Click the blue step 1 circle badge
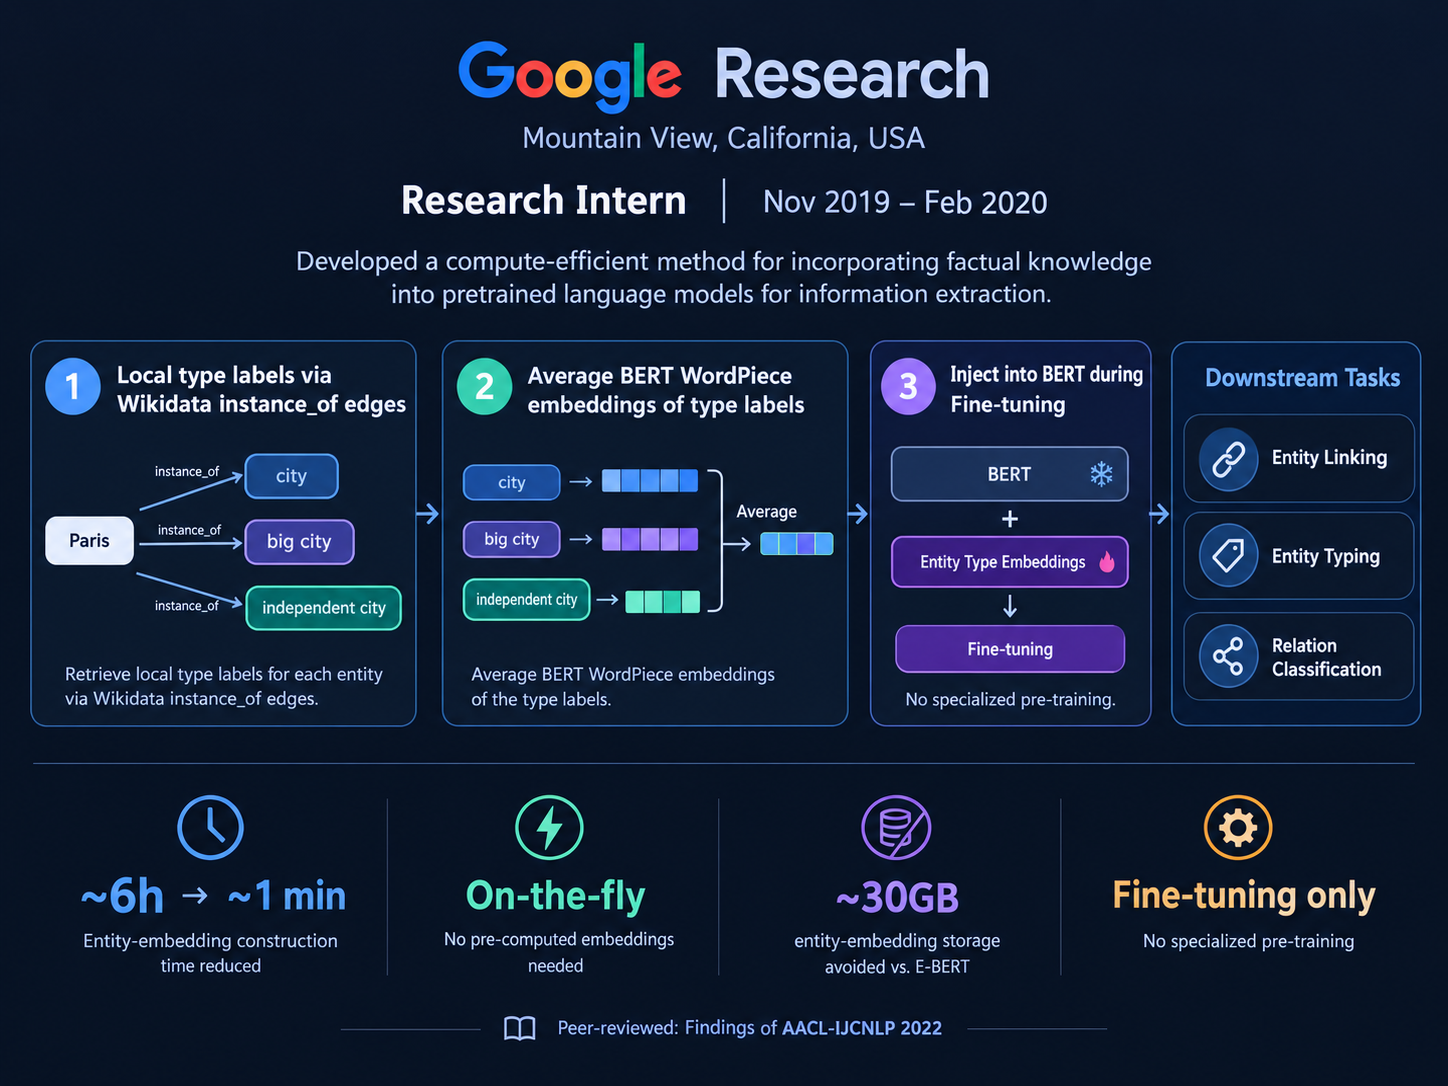1448x1086 pixels. tap(72, 386)
